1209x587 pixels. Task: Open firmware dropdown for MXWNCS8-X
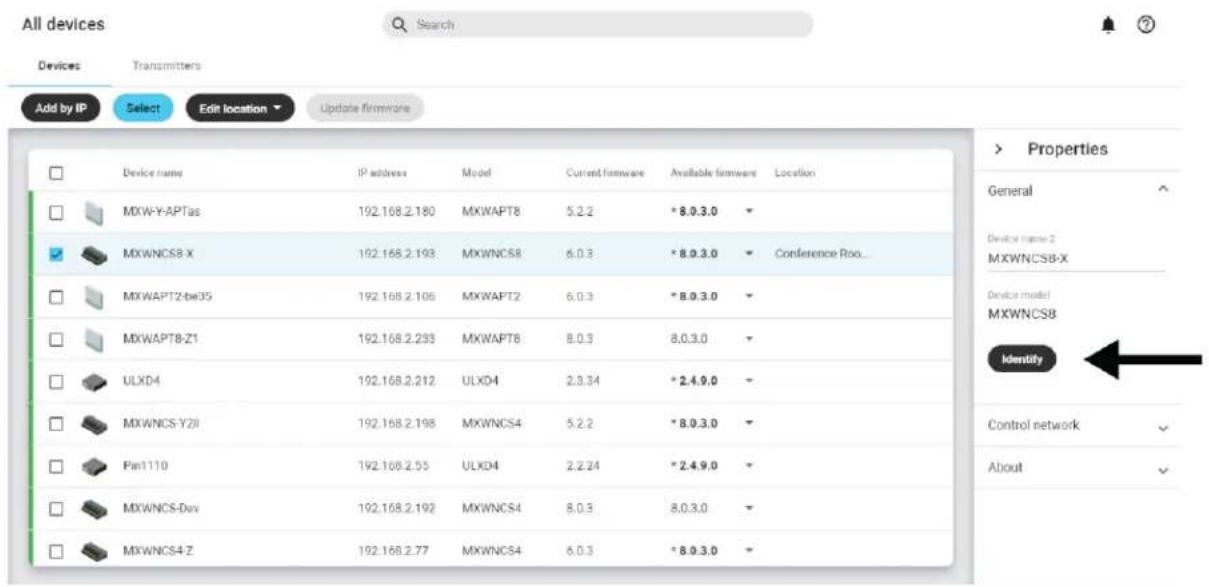point(750,254)
